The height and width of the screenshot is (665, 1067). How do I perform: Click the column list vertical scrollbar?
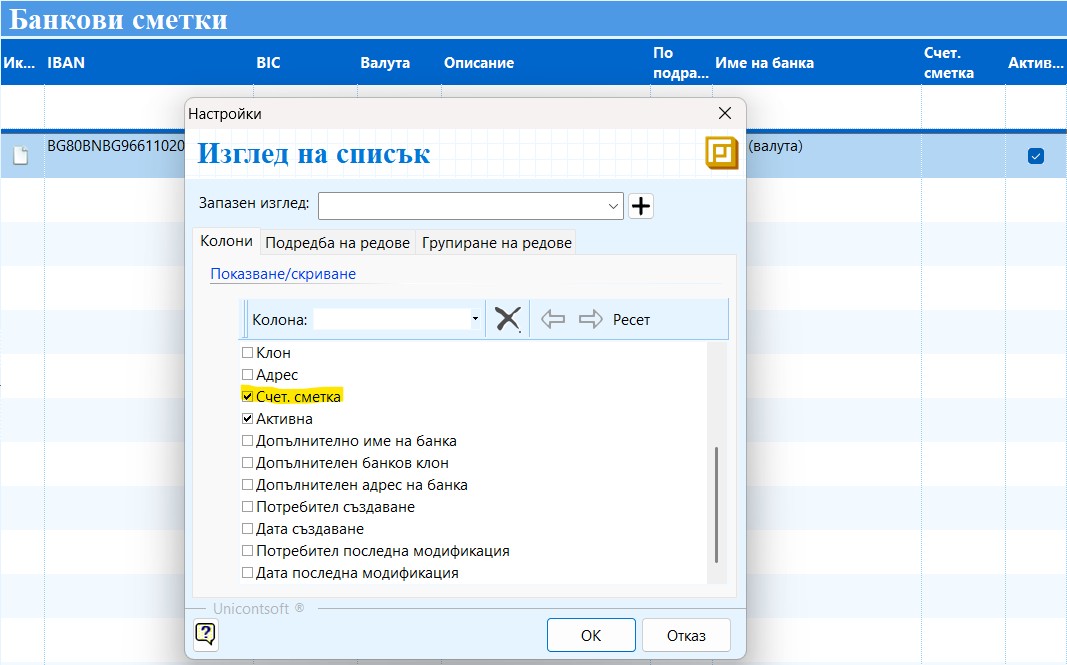pyautogui.click(x=717, y=504)
